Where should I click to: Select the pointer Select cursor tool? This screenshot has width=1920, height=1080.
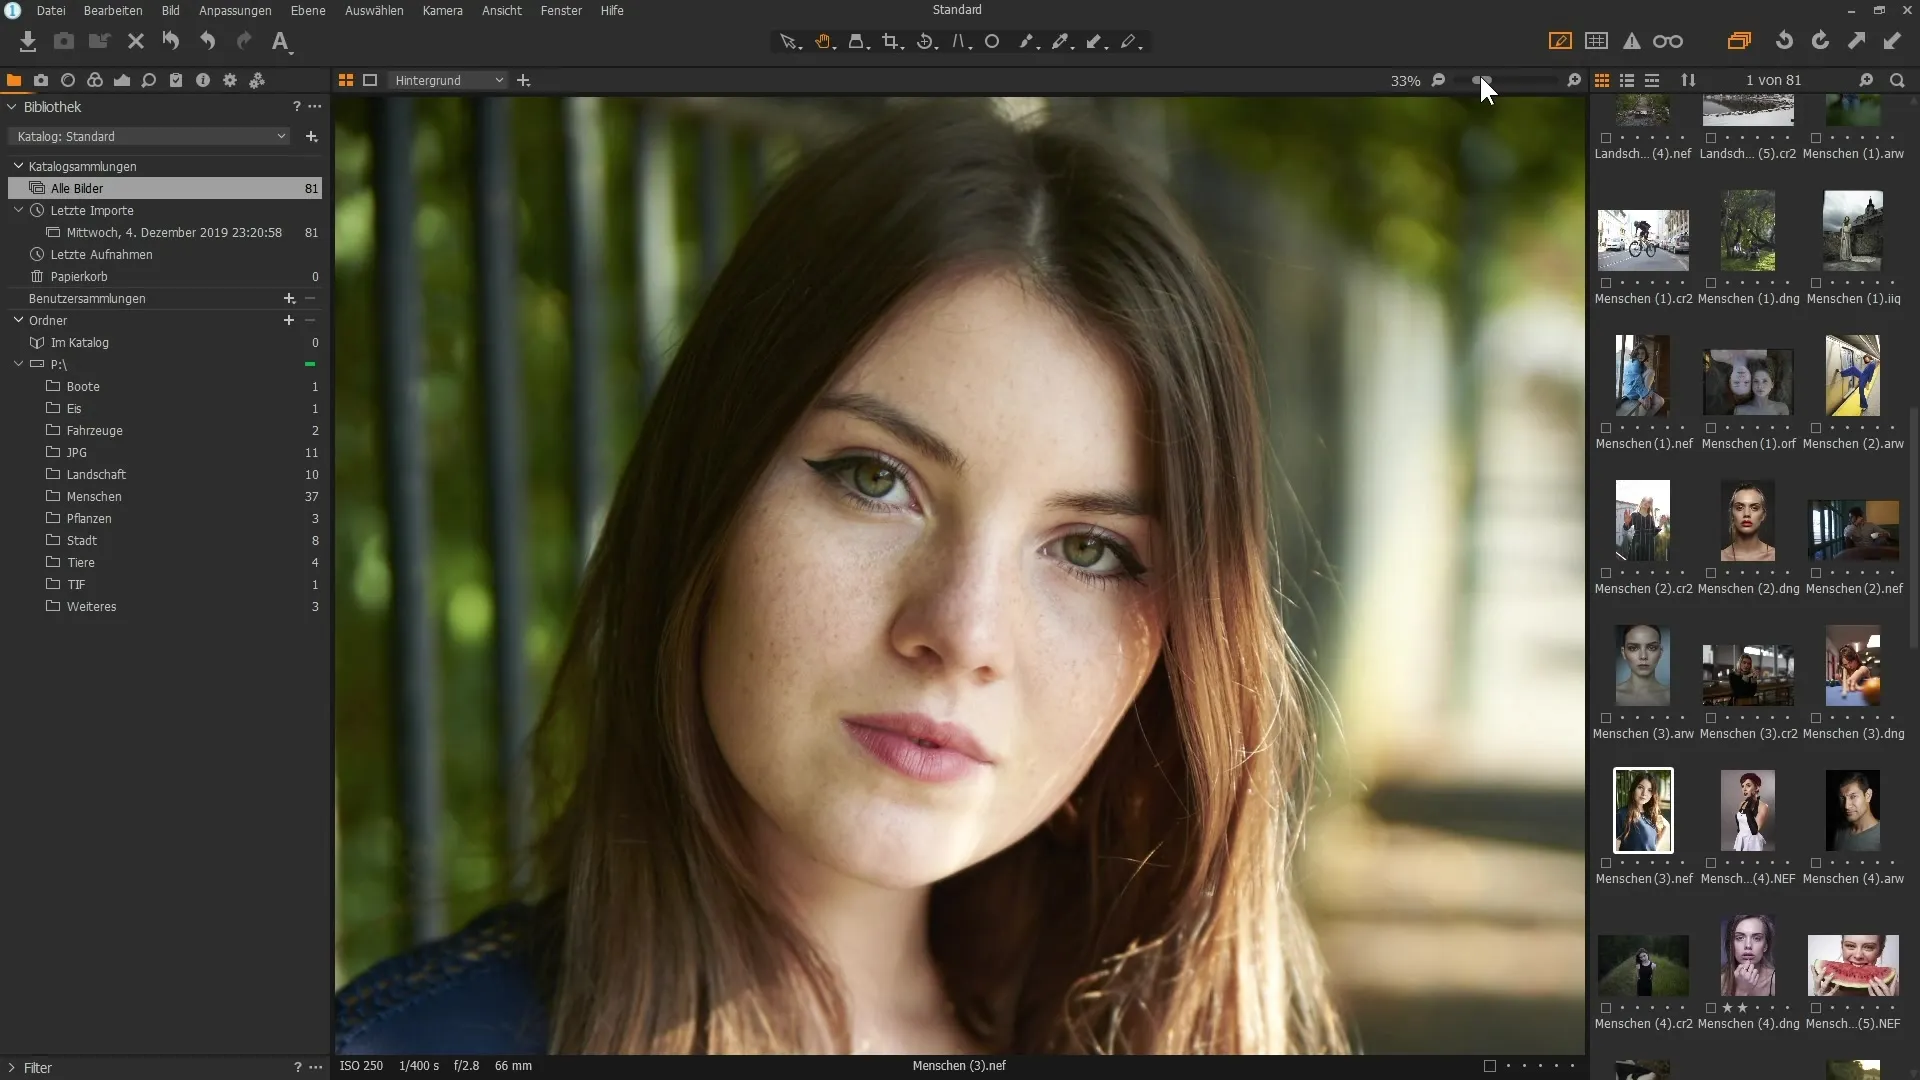tap(790, 42)
